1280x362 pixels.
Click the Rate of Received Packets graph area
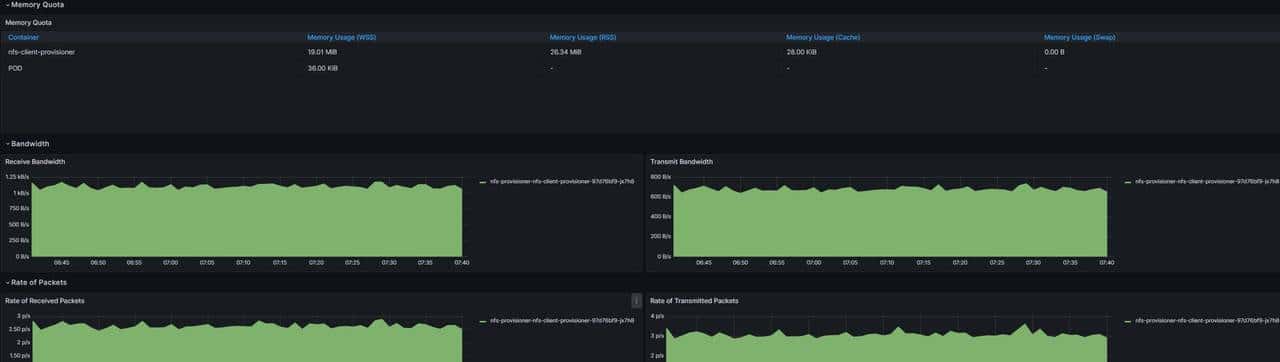pyautogui.click(x=248, y=342)
